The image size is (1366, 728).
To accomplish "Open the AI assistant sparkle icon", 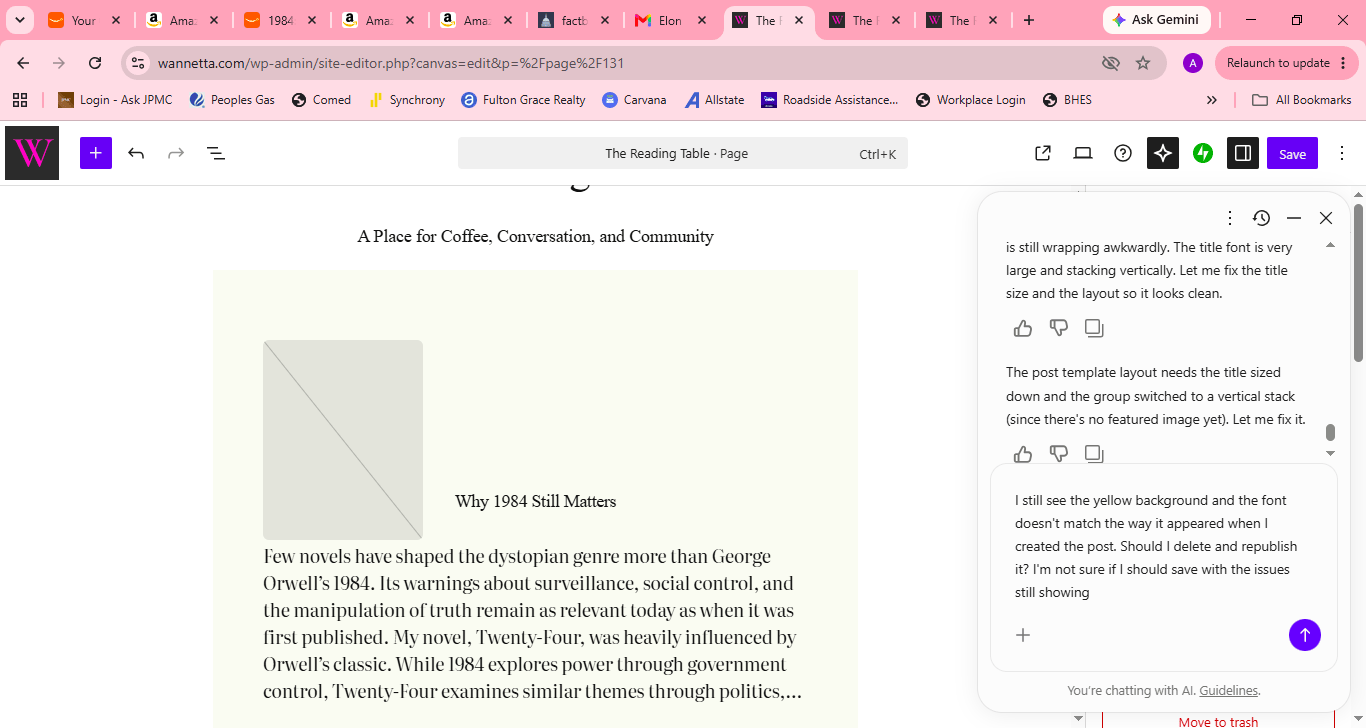I will coord(1163,153).
